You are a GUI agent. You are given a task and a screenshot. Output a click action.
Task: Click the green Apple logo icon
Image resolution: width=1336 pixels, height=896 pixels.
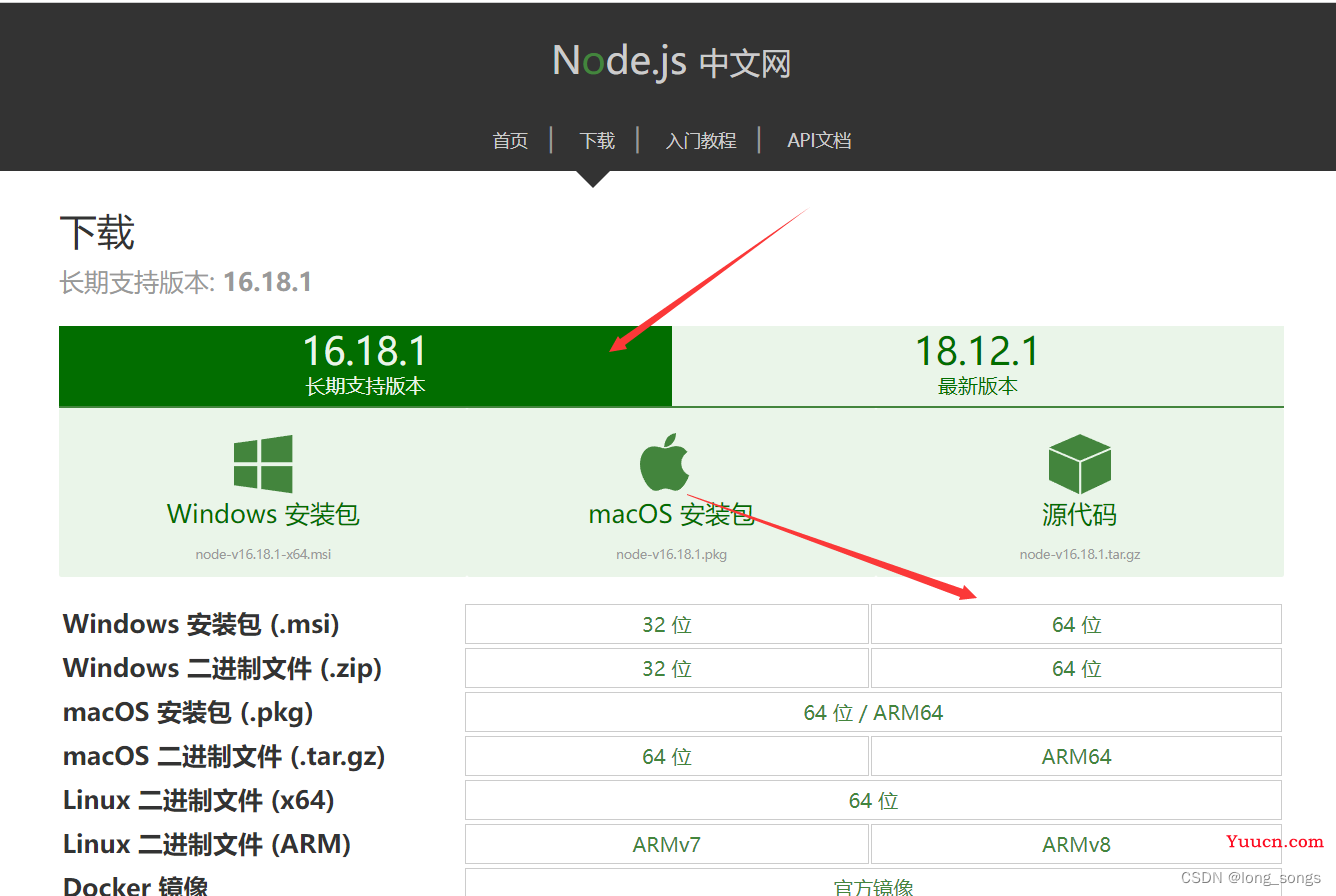(665, 463)
